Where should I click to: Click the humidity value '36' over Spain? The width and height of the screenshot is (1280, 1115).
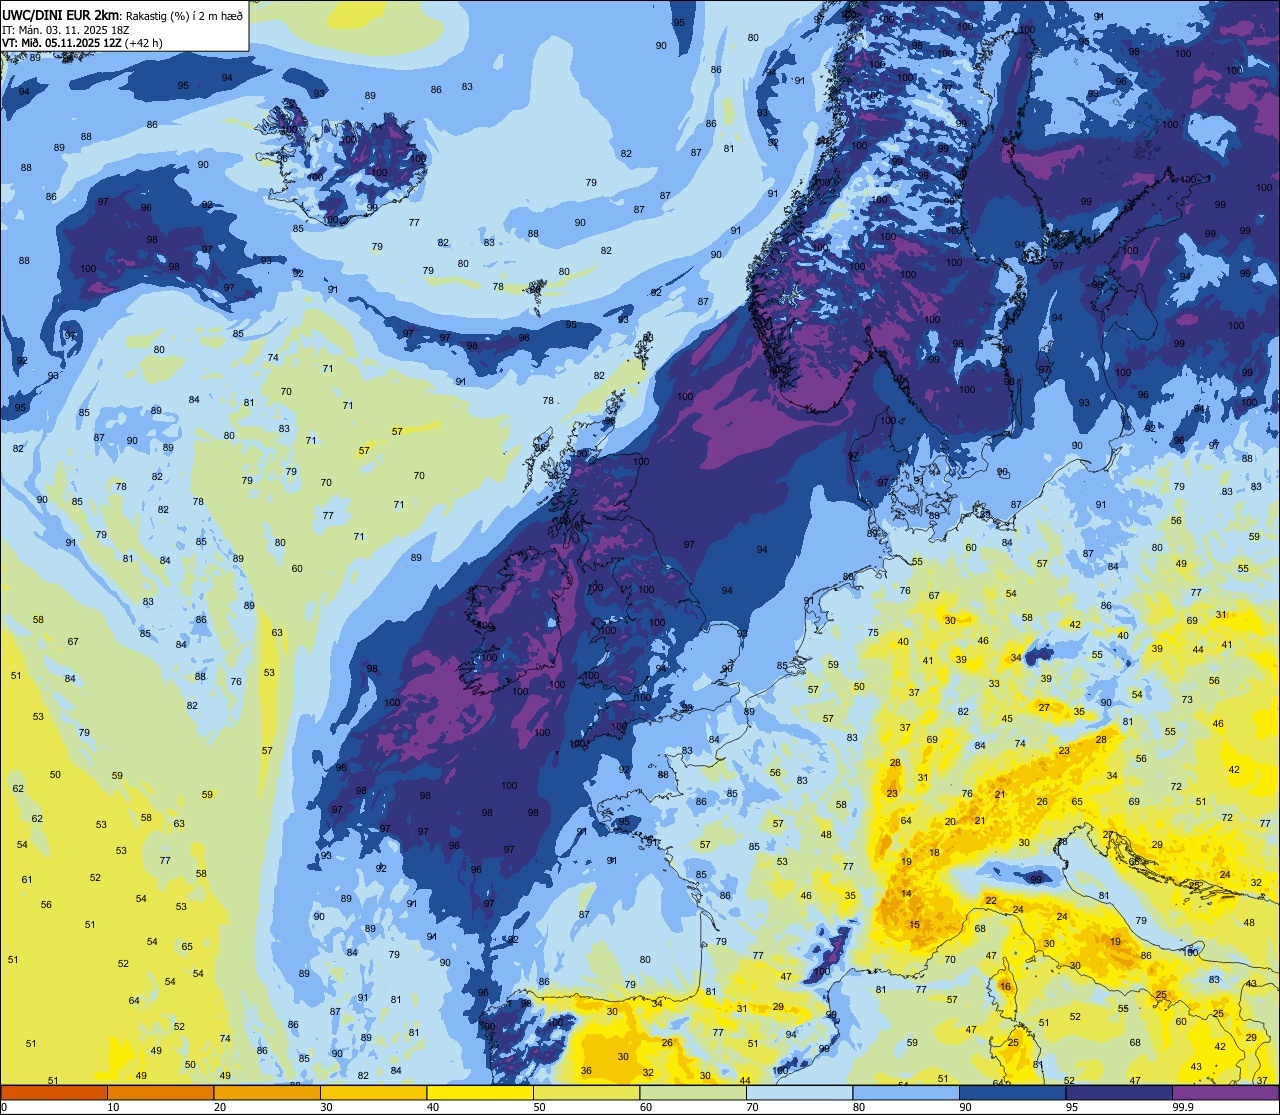(x=586, y=1071)
